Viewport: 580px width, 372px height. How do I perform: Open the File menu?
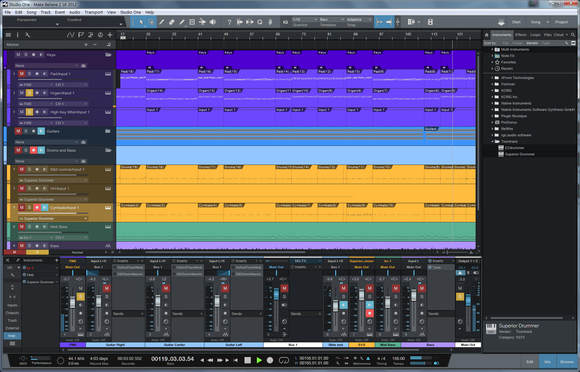coord(7,12)
